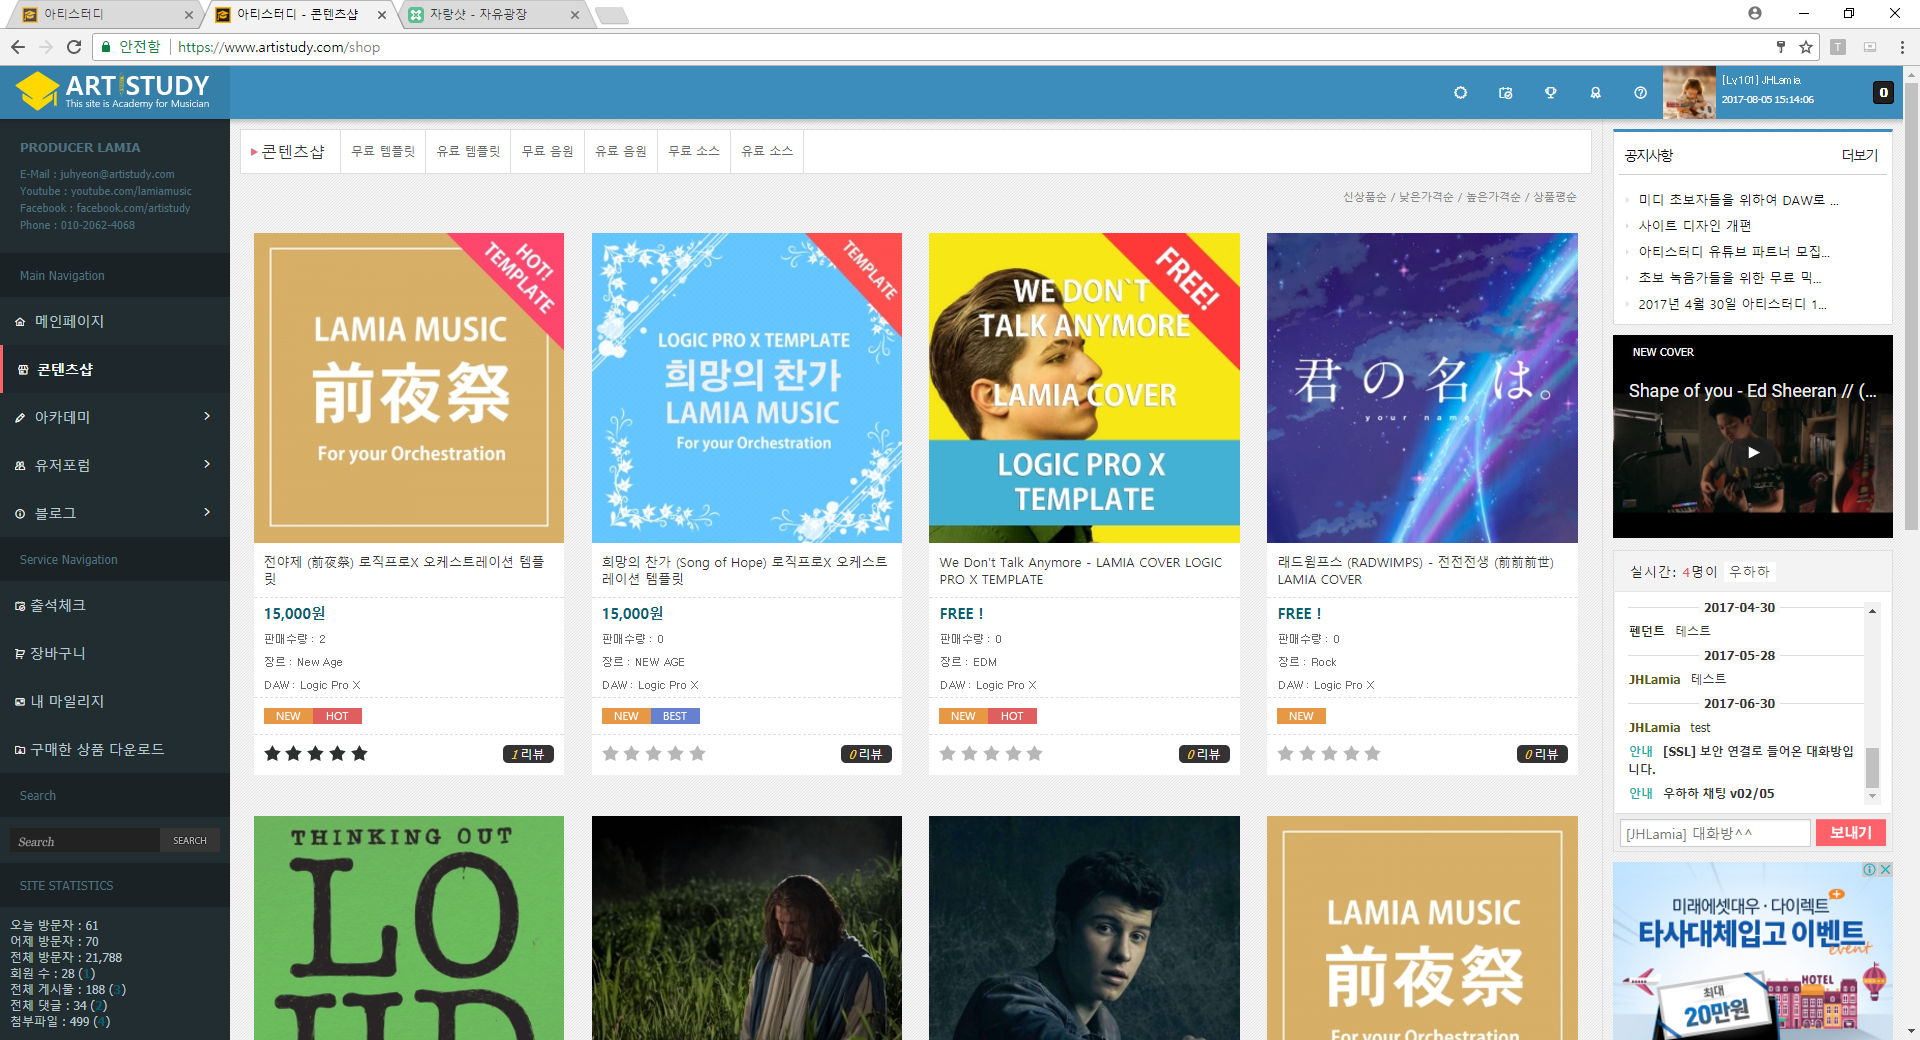The height and width of the screenshot is (1040, 1920).
Task: Click the sidebar Search input field
Action: coord(85,840)
